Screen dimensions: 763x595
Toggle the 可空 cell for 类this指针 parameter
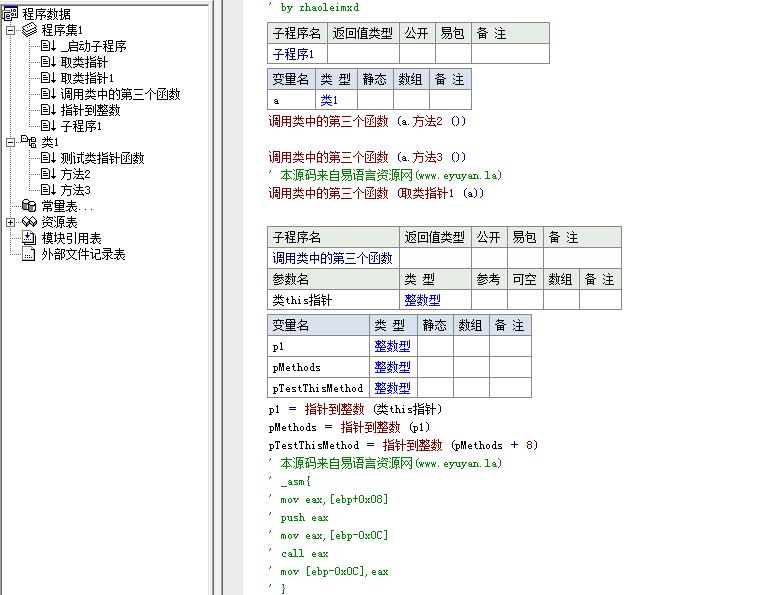pos(524,300)
